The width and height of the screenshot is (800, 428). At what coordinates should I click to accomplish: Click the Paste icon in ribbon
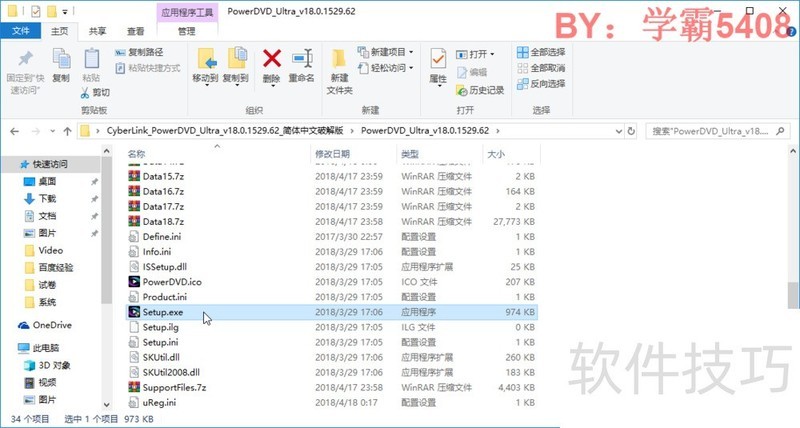91,59
